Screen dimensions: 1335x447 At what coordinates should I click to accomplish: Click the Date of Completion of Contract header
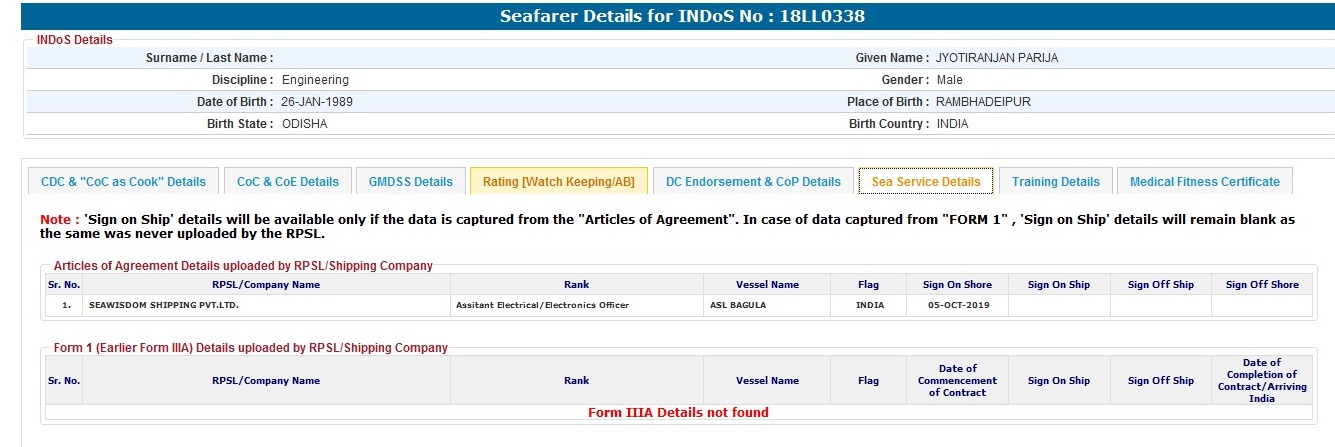click(x=1261, y=380)
